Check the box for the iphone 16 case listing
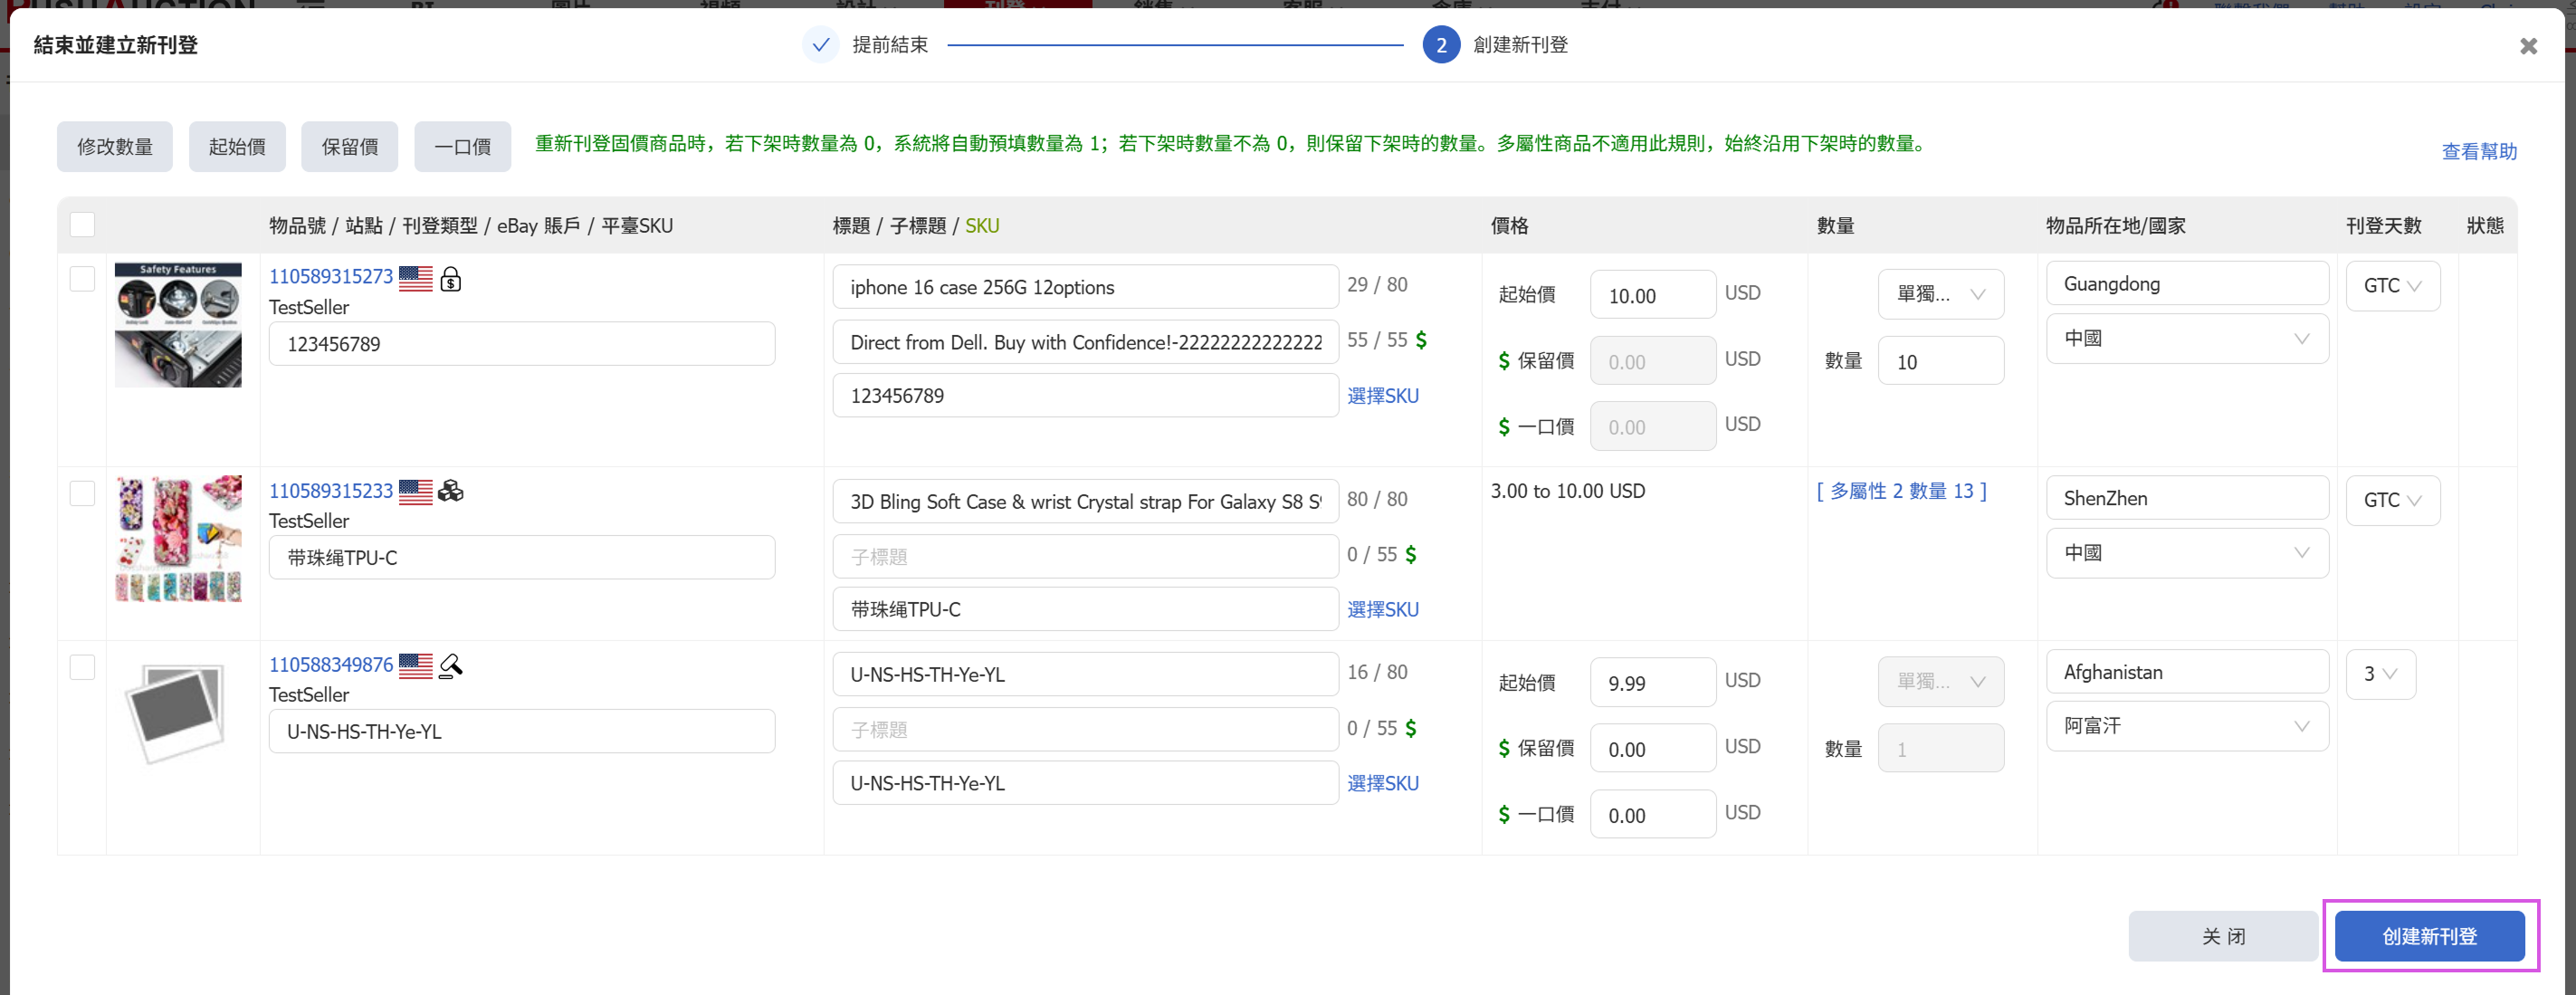The image size is (2576, 995). tap(83, 279)
